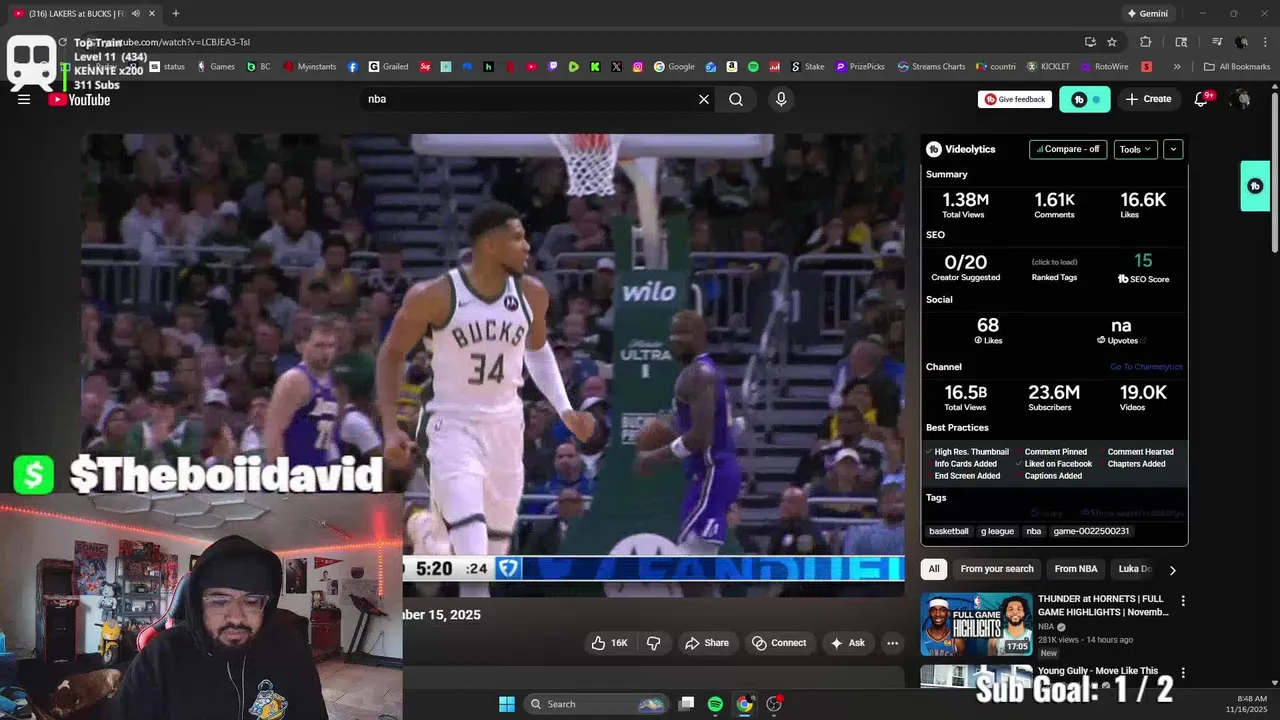Open the account avatar menu
1280x720 pixels.
click(x=1241, y=99)
